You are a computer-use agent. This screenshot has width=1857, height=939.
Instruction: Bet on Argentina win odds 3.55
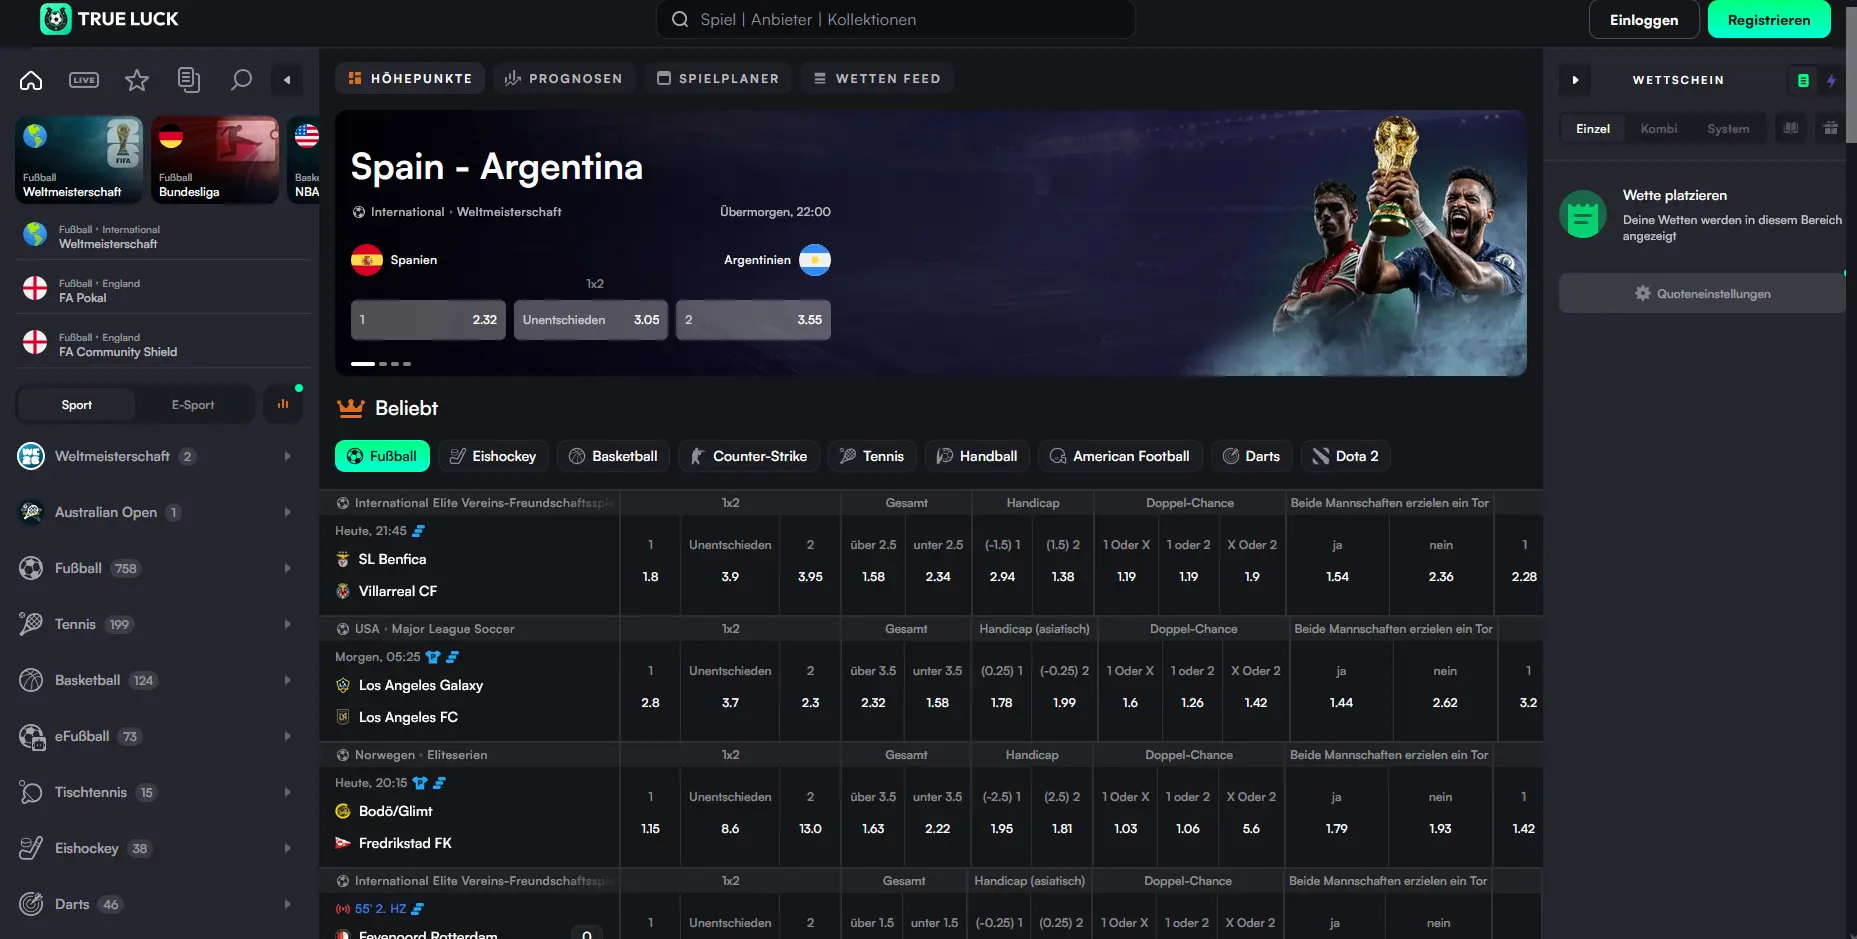(x=753, y=320)
